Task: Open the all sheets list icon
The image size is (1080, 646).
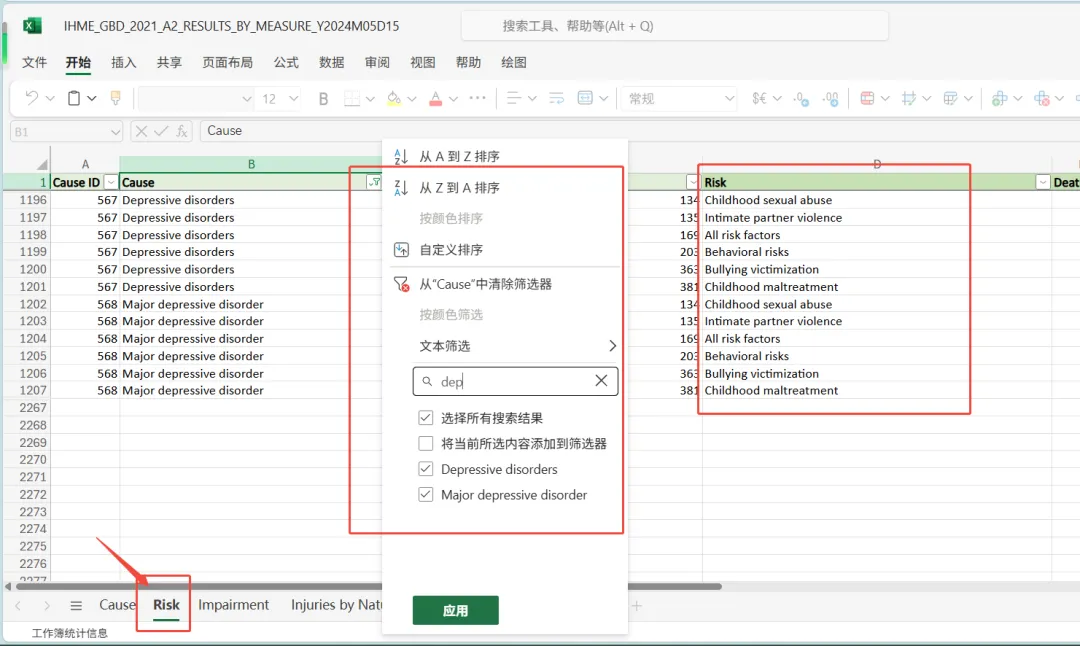Action: click(x=76, y=605)
